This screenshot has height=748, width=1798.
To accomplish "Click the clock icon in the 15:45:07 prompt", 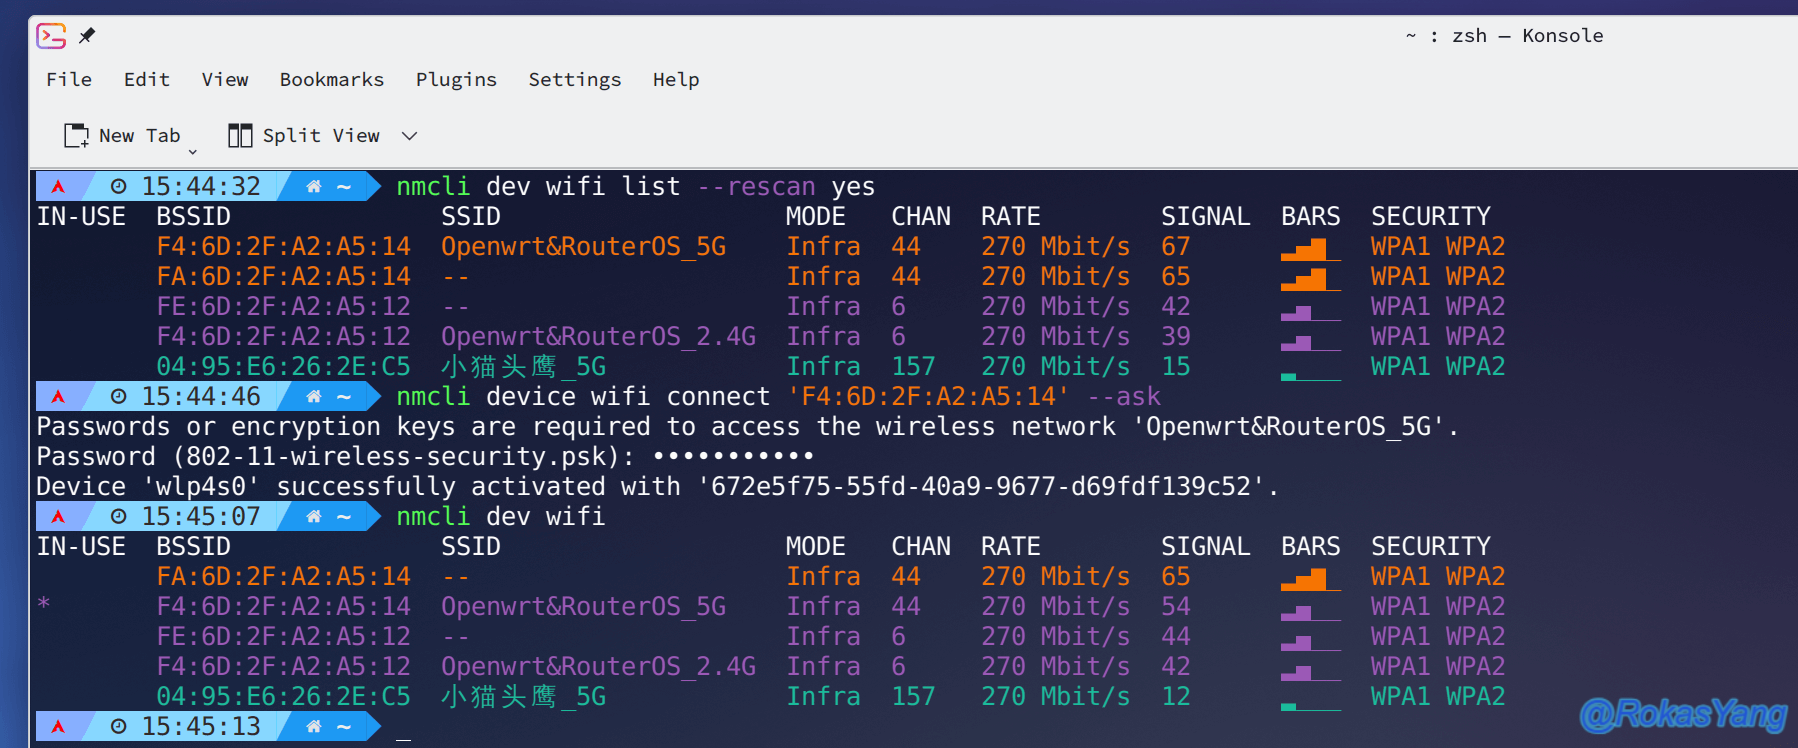I will pyautogui.click(x=119, y=516).
